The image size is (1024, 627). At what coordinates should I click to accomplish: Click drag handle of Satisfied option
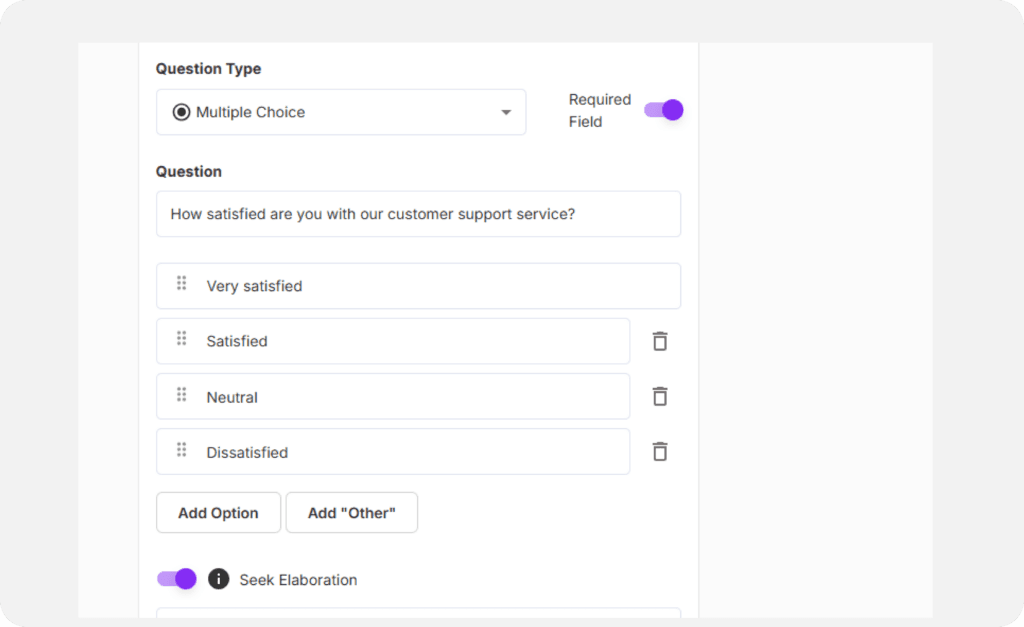(182, 339)
